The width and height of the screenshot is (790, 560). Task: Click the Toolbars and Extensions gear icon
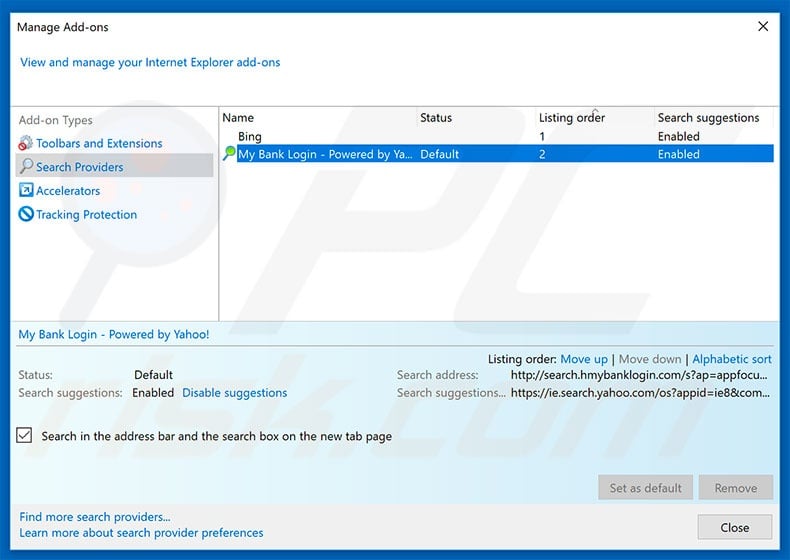tap(26, 143)
